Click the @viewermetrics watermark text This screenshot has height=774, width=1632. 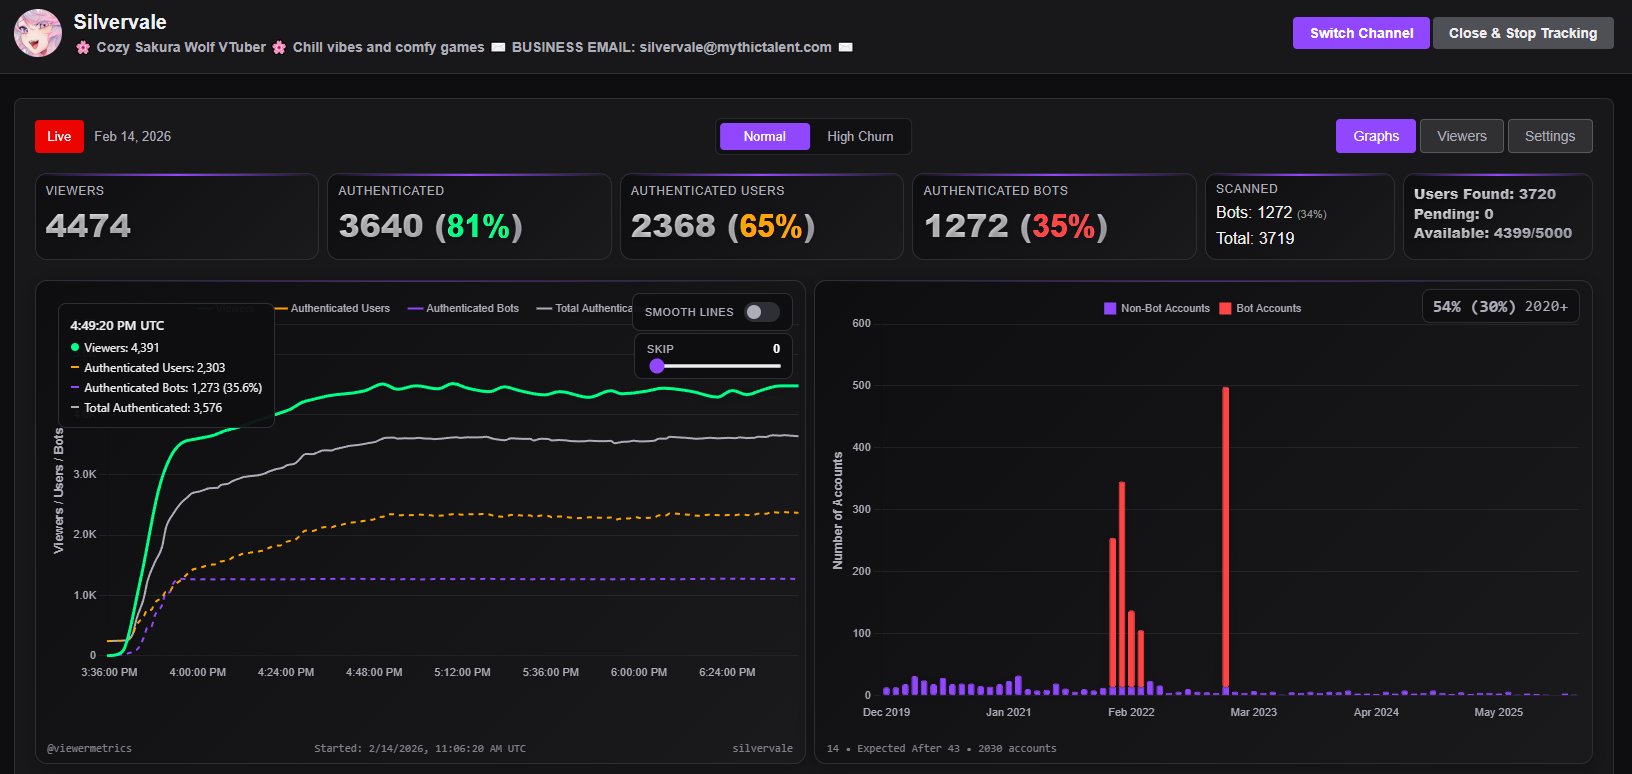[x=89, y=748]
